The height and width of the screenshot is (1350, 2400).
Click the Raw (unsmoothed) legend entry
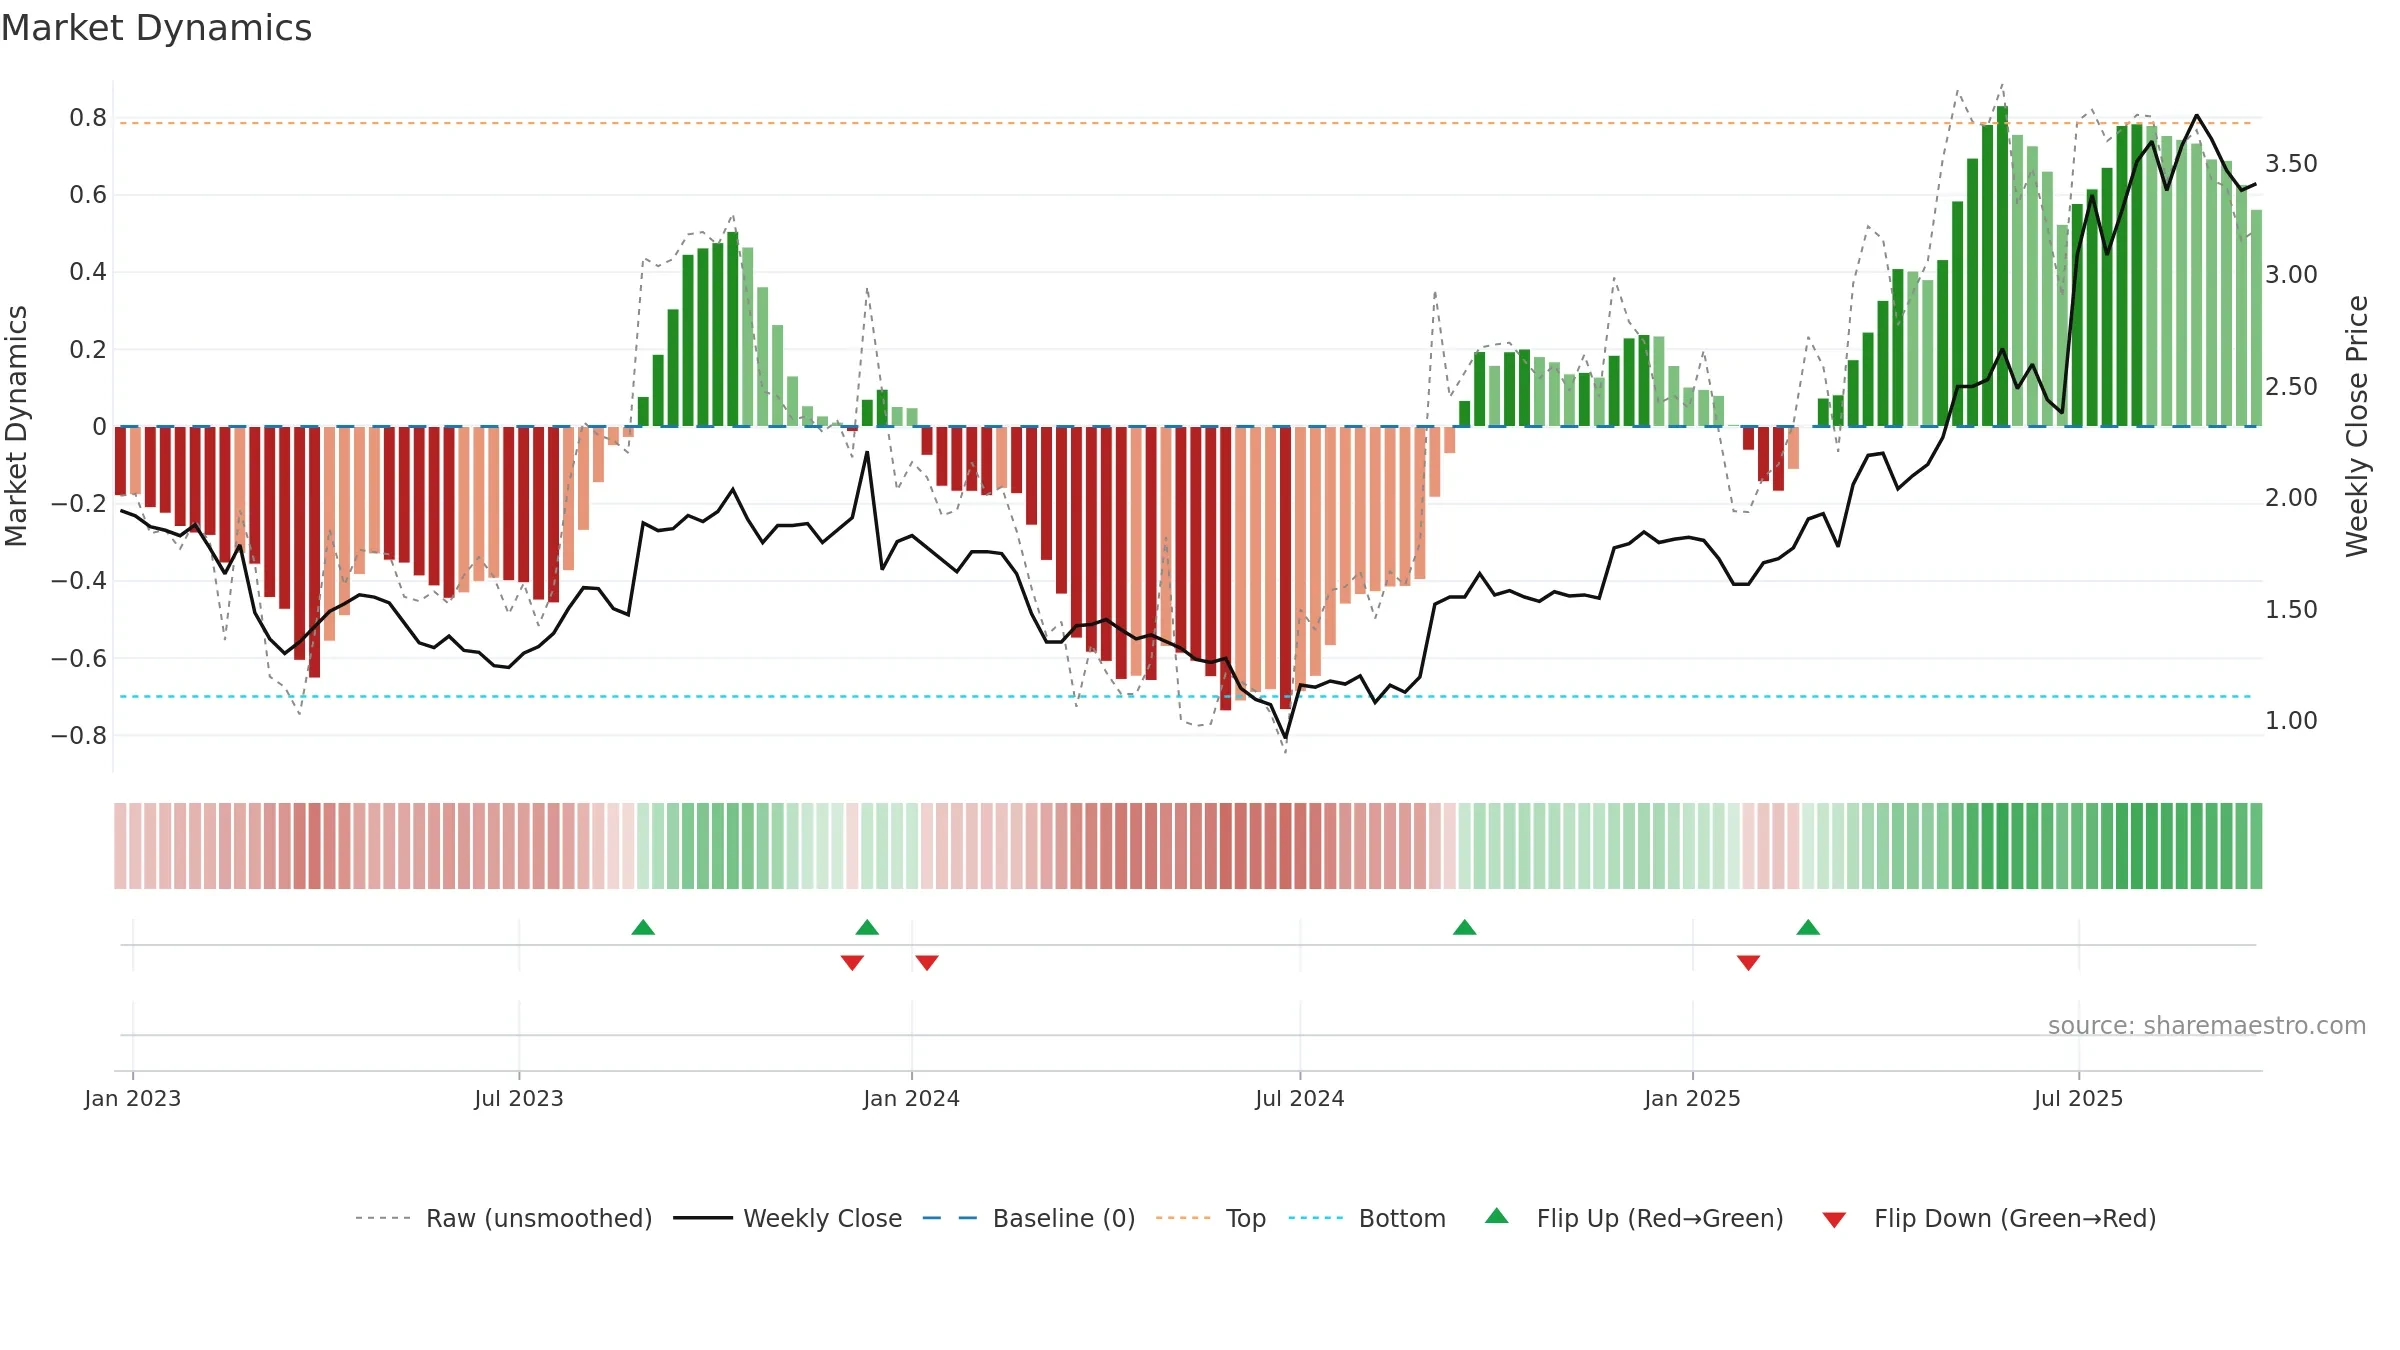pyautogui.click(x=504, y=1218)
